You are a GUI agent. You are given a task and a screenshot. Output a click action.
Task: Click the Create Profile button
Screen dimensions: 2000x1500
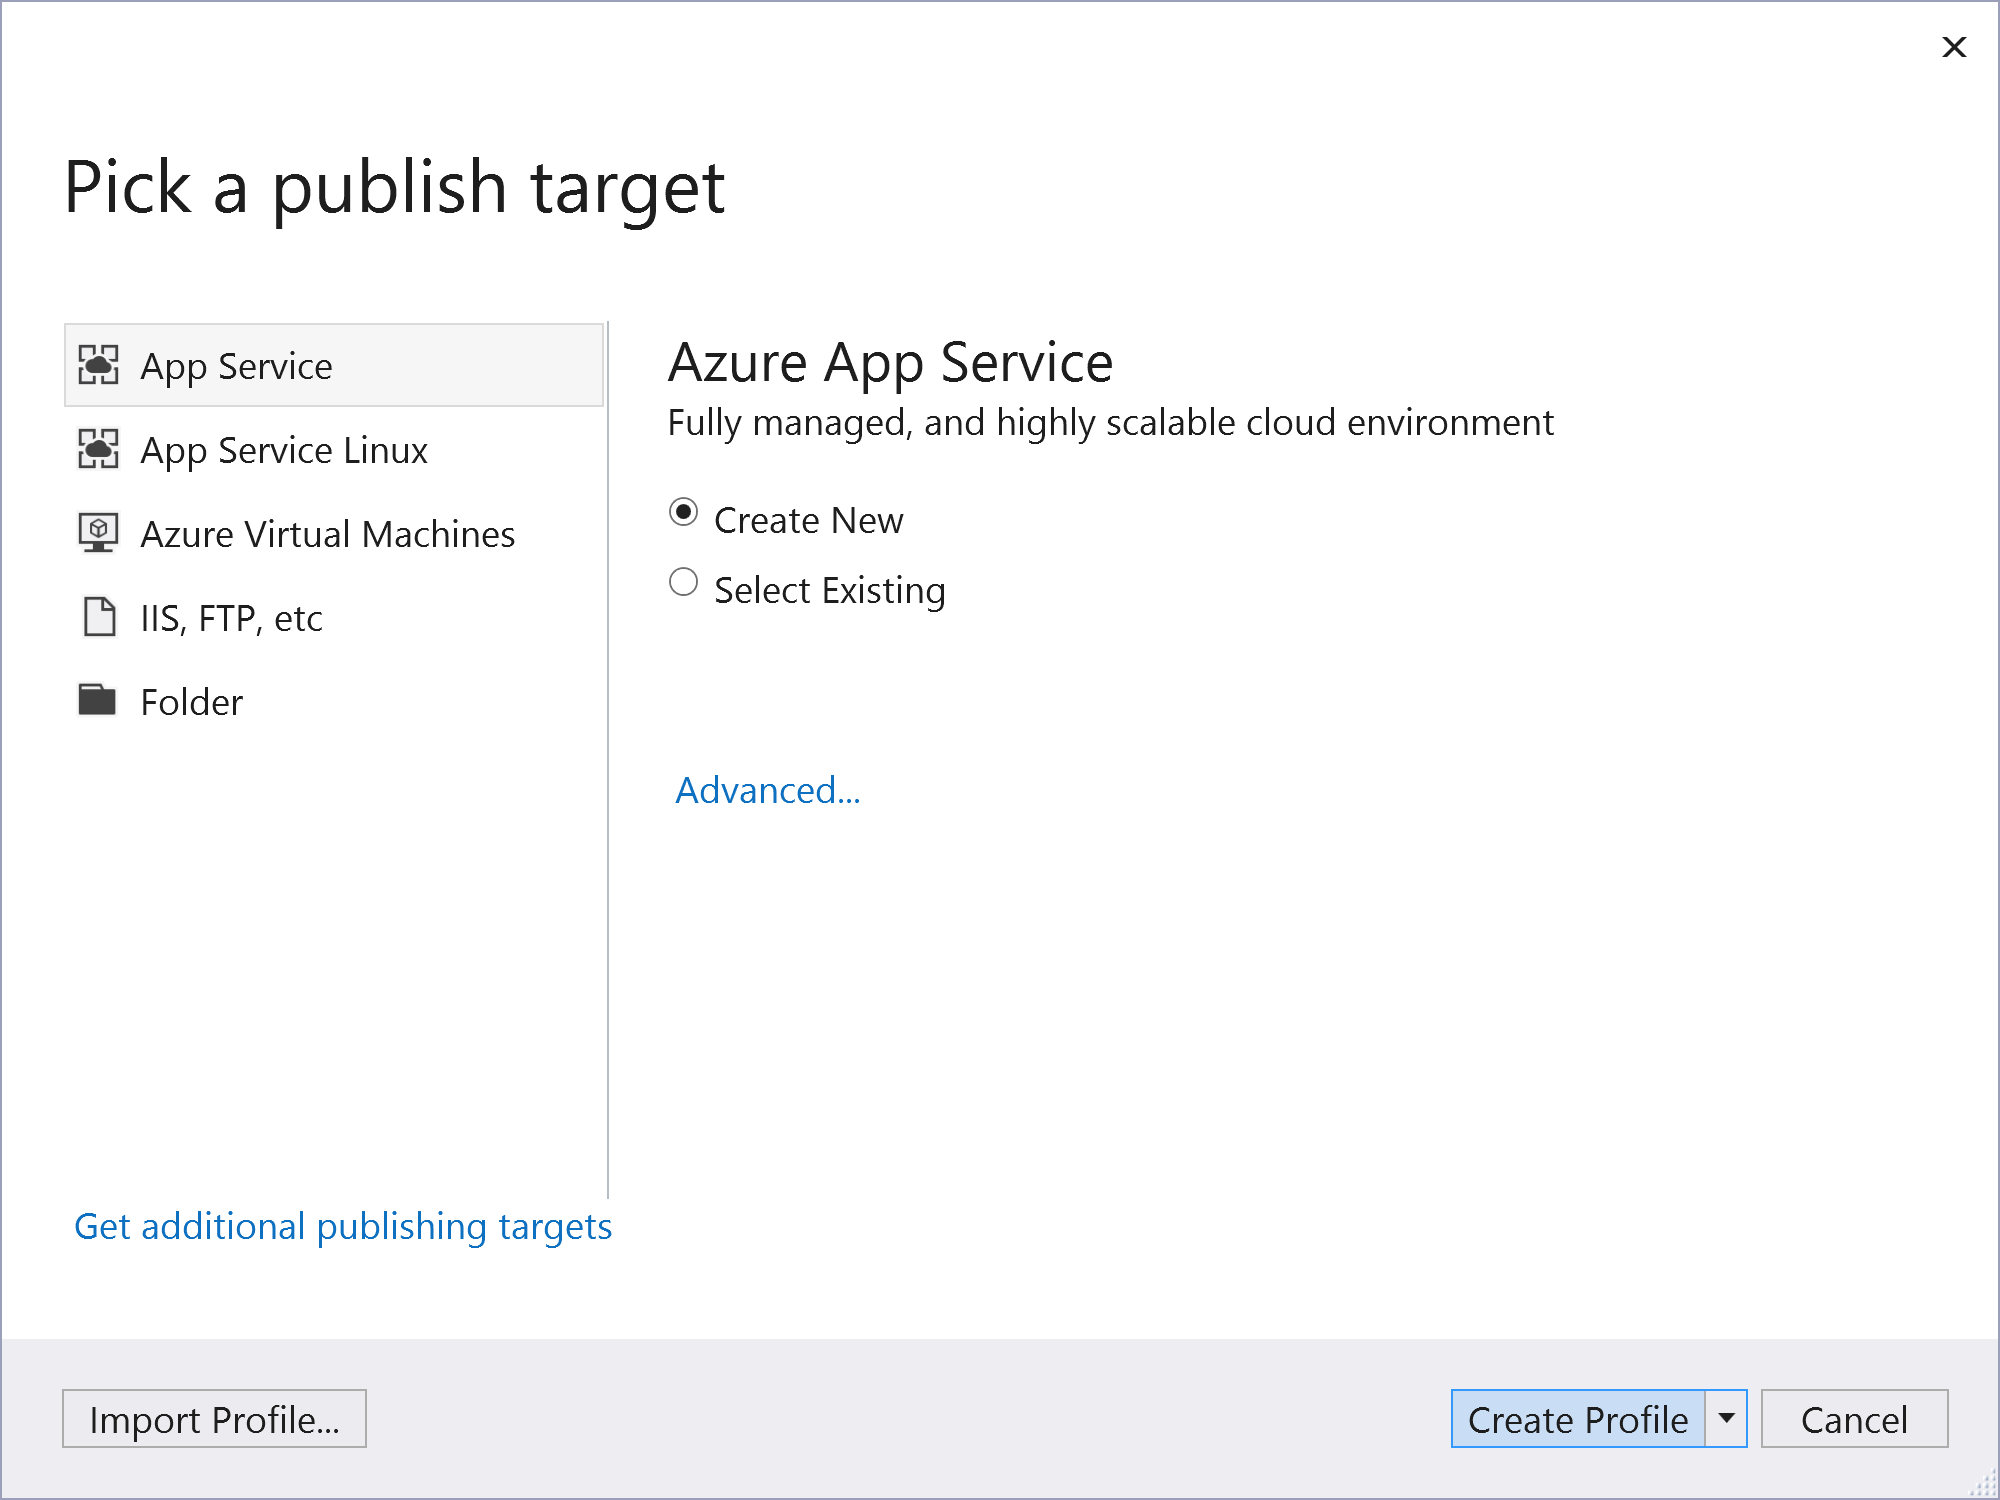(1578, 1419)
